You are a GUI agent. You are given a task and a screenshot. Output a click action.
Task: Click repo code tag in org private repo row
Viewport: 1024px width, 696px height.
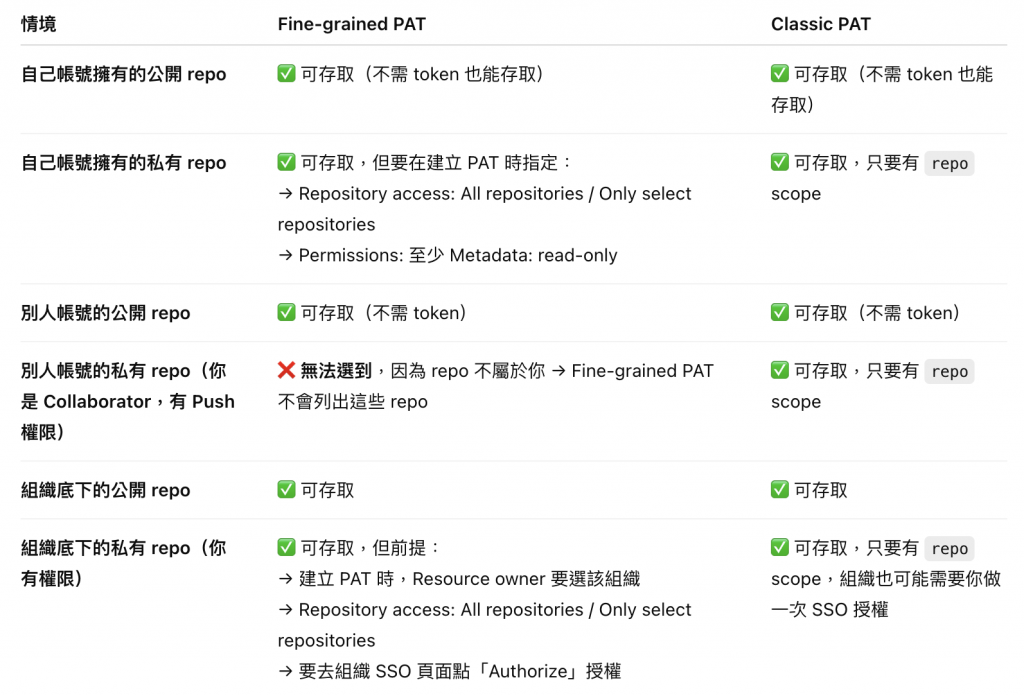click(x=950, y=548)
